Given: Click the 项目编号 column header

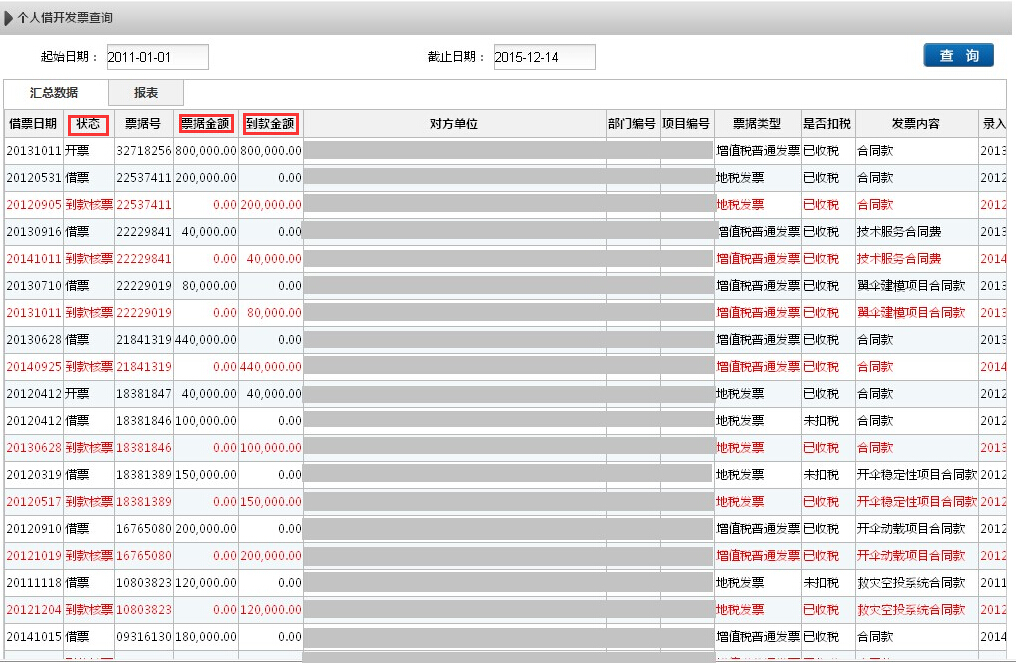Looking at the screenshot, I should click(686, 124).
